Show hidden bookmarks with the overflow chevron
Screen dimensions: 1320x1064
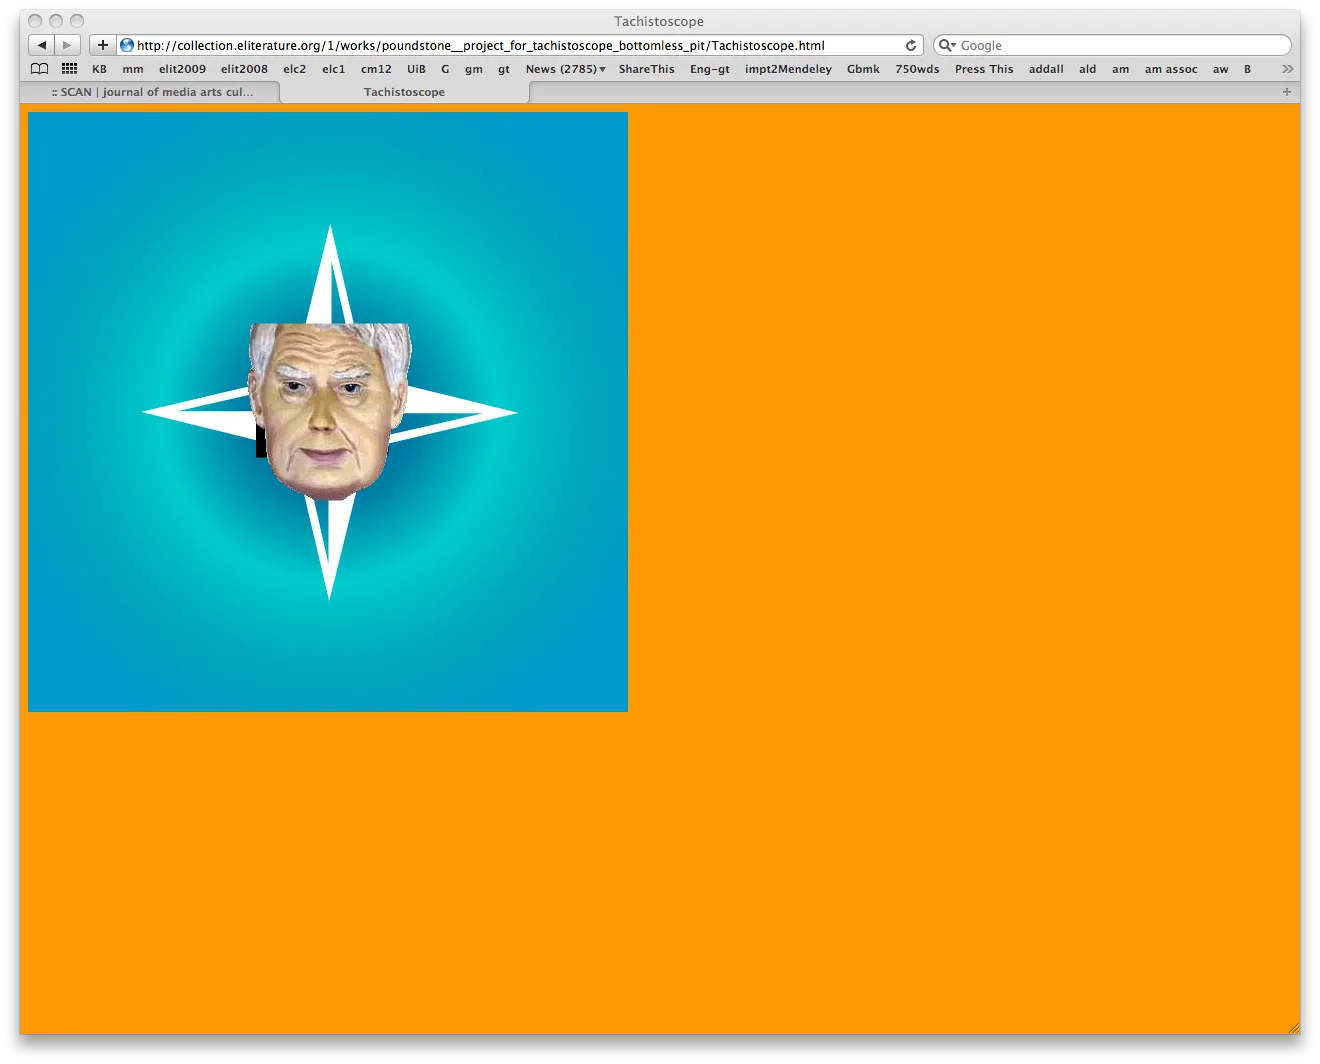point(1287,69)
